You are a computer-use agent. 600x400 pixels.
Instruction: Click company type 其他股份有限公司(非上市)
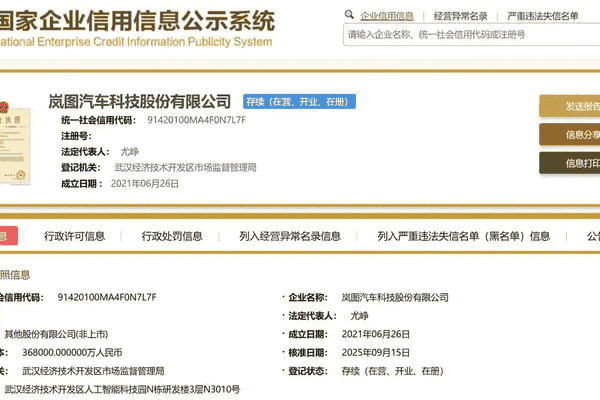pos(56,334)
